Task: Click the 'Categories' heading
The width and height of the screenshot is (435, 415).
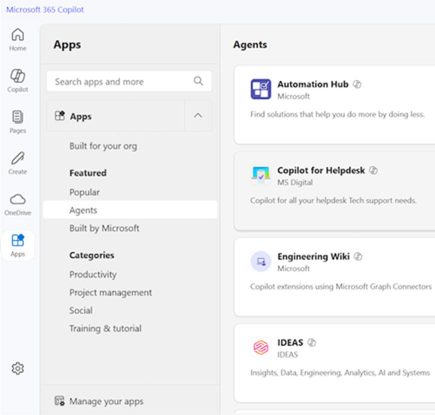Action: click(x=92, y=255)
